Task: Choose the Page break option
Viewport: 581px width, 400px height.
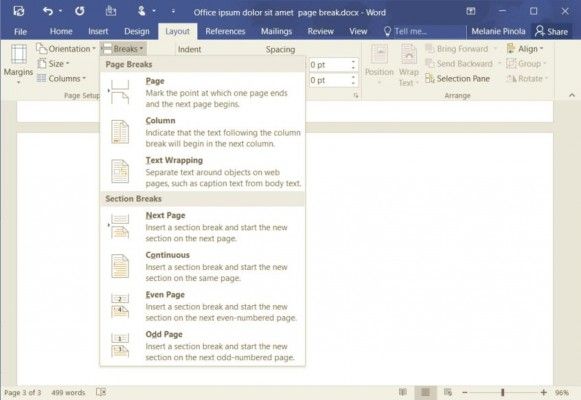Action: (202, 92)
